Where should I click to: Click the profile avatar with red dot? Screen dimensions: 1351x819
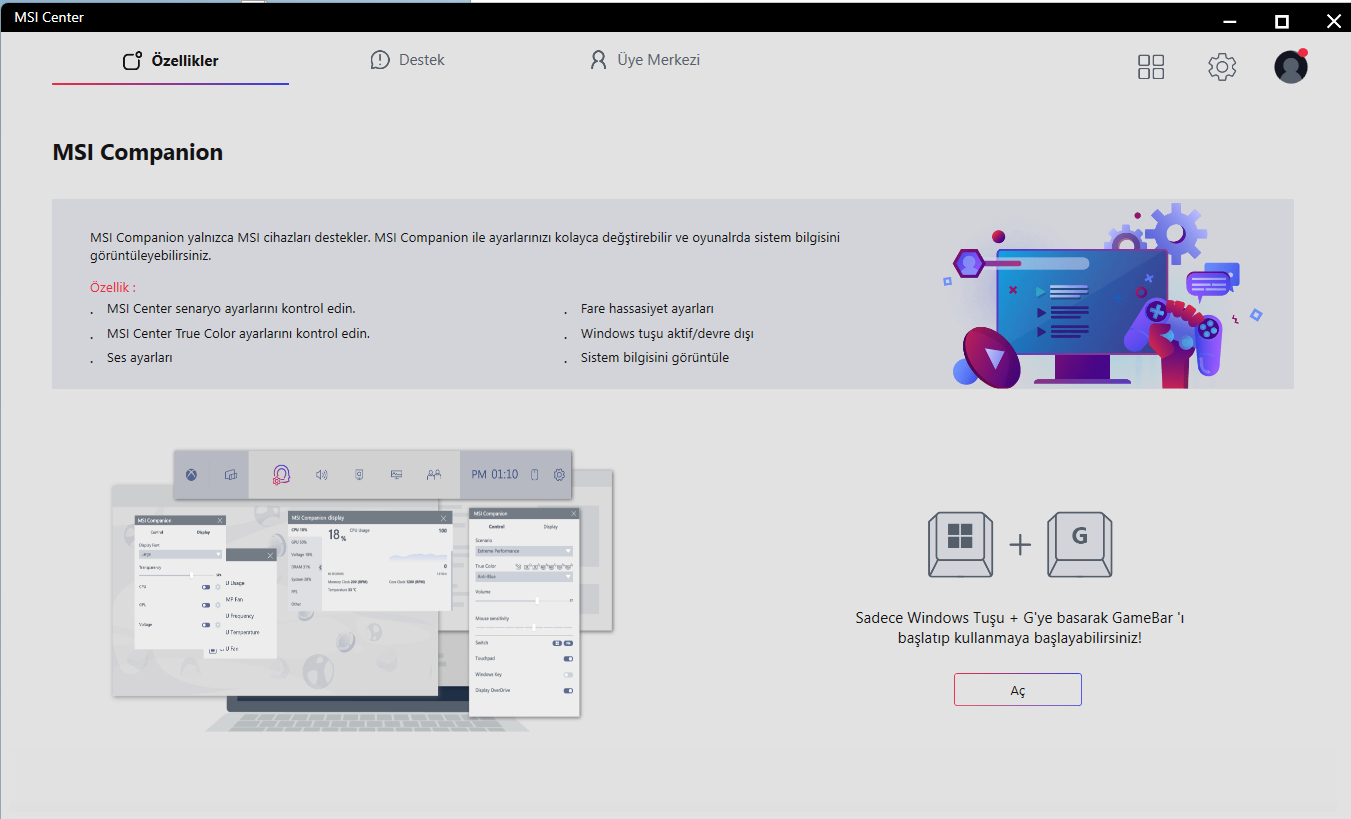coord(1291,66)
